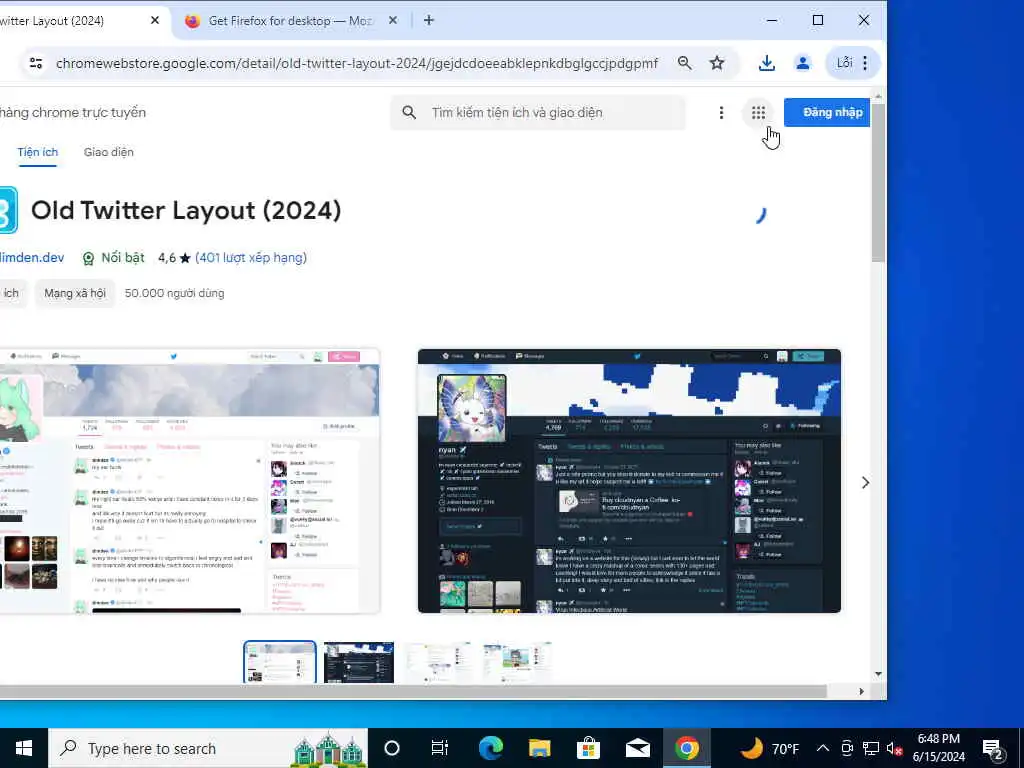
Task: Click the web store search magnifier icon
Action: [409, 112]
